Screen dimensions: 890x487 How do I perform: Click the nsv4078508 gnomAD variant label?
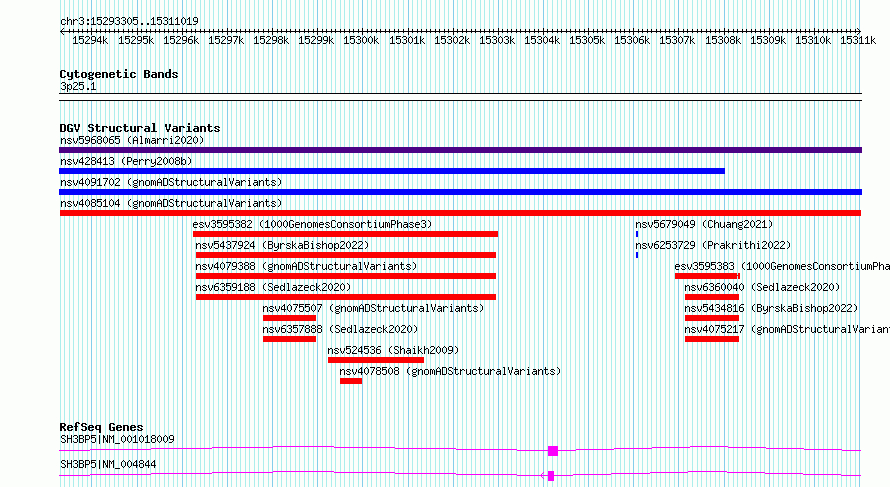450,371
